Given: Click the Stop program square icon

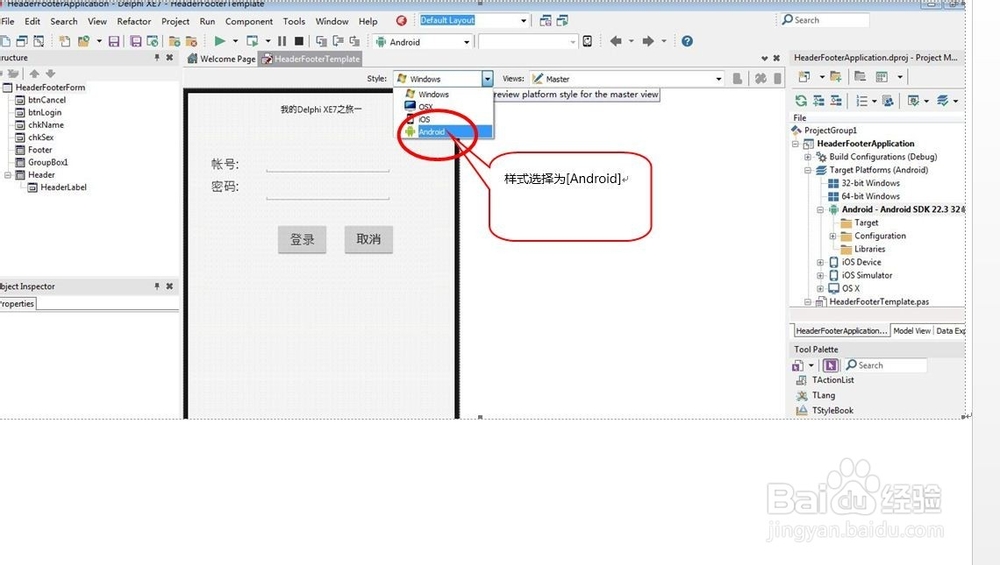Looking at the screenshot, I should click(298, 41).
